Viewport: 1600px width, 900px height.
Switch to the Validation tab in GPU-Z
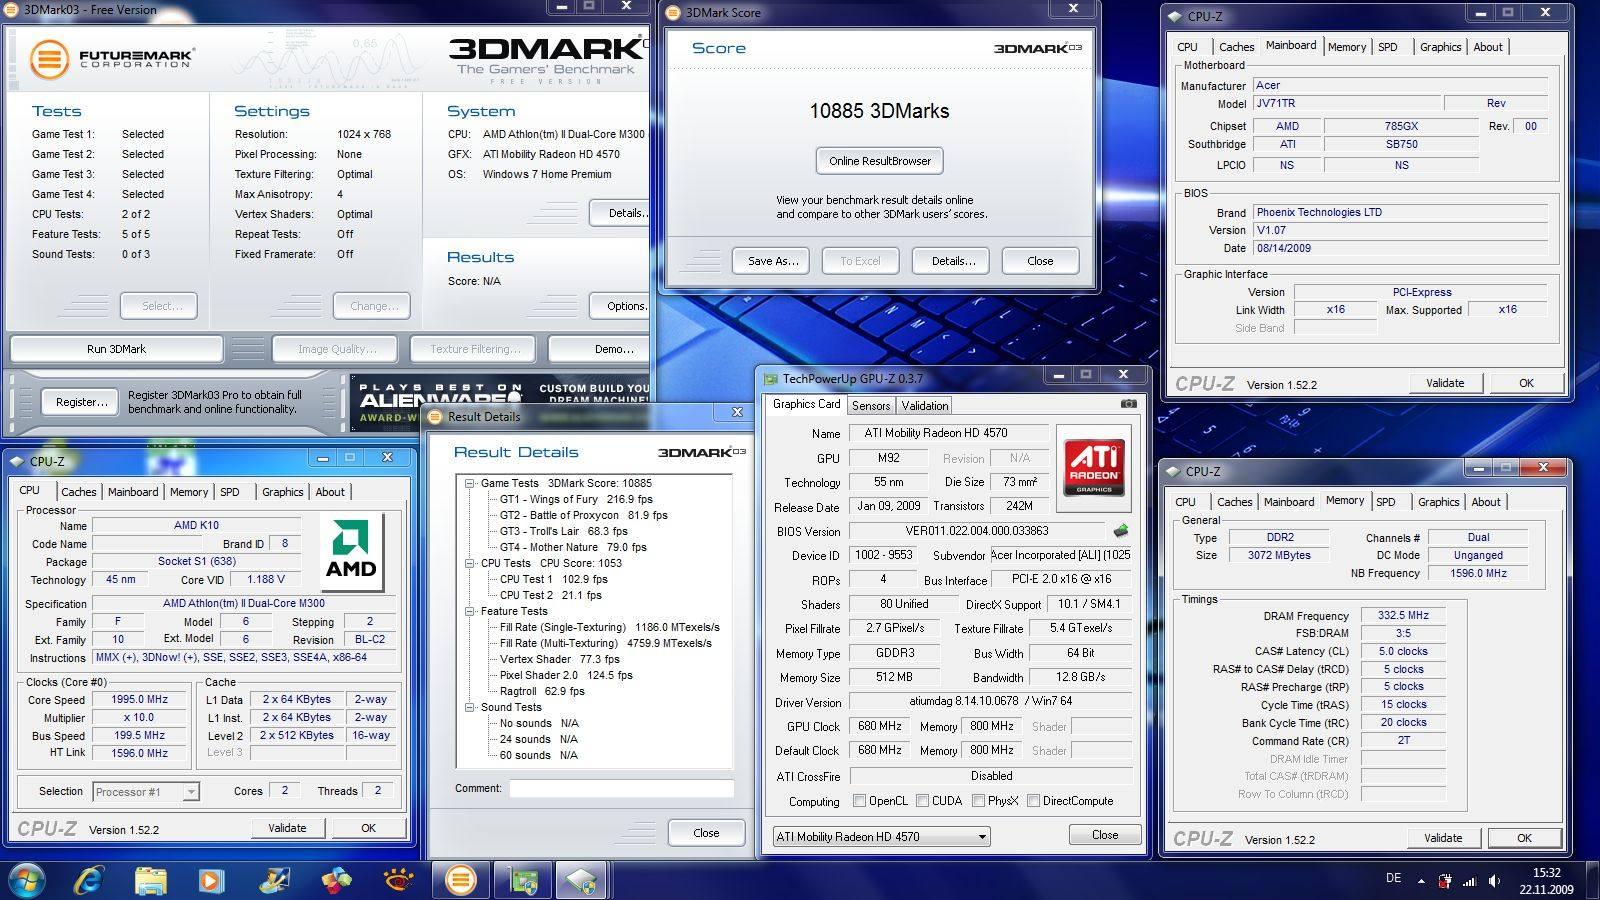pos(924,405)
